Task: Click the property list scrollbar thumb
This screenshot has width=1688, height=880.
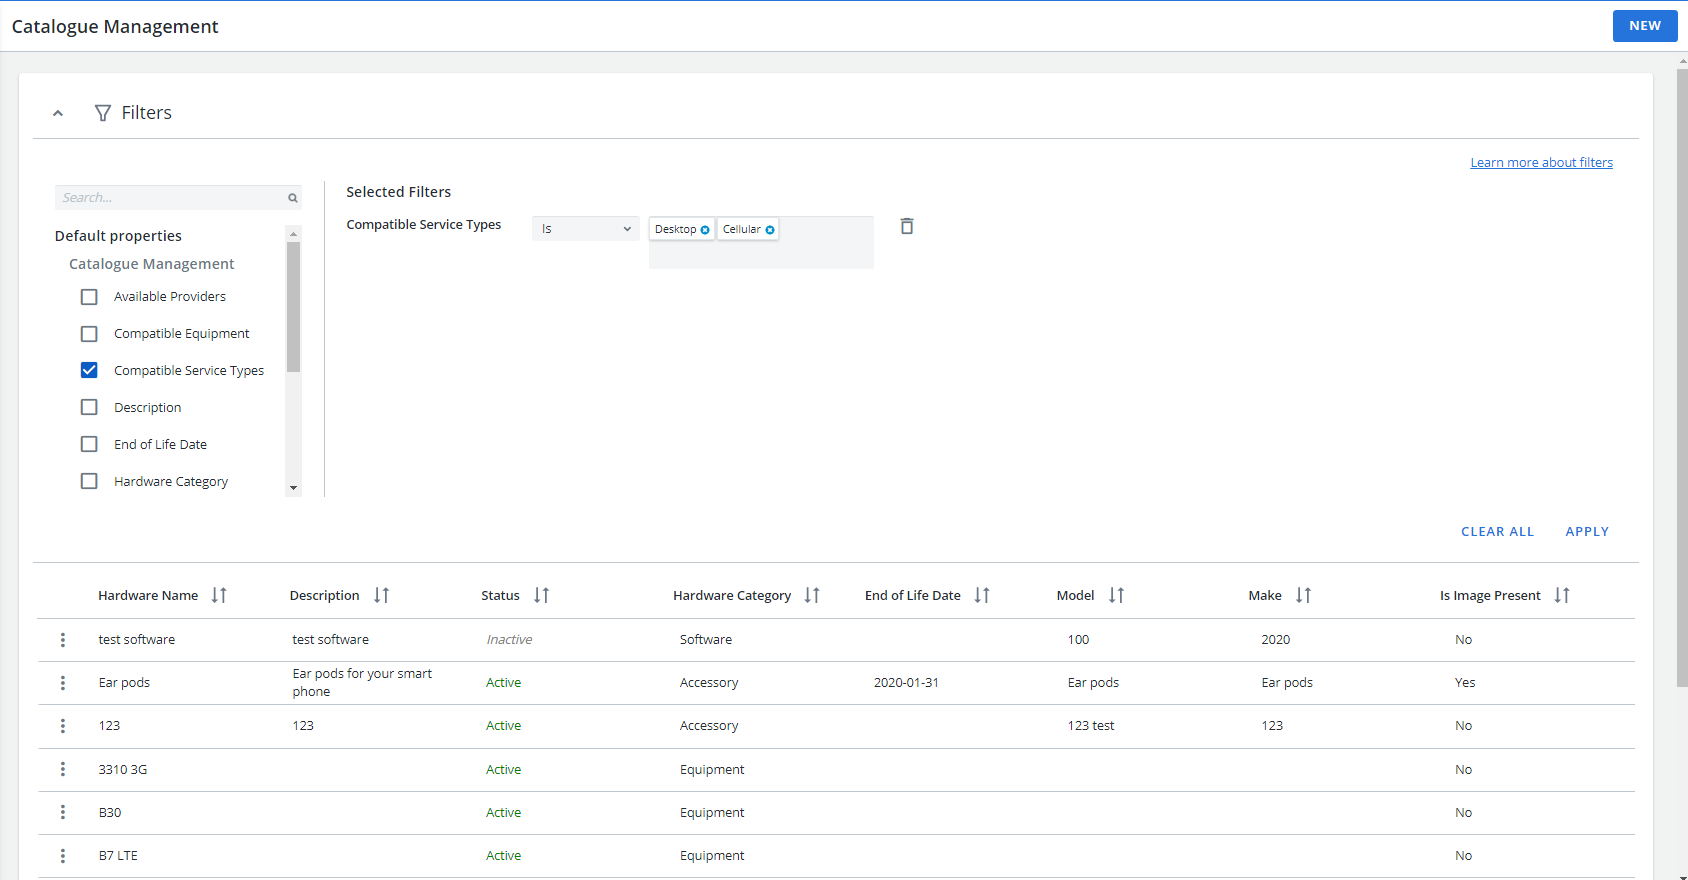Action: pos(293,307)
